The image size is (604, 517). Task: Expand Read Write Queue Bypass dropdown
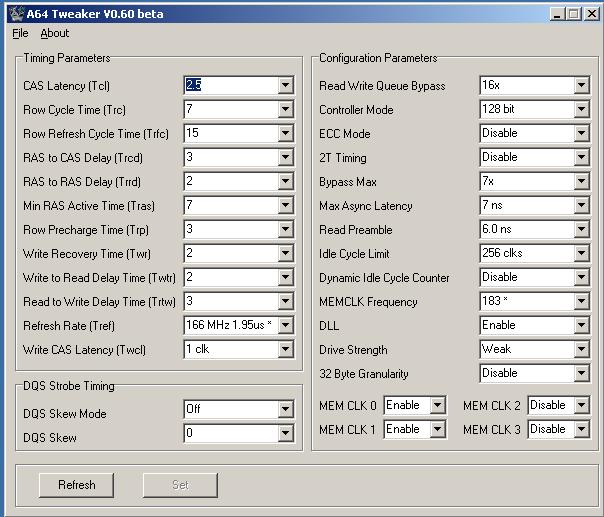[x=581, y=85]
